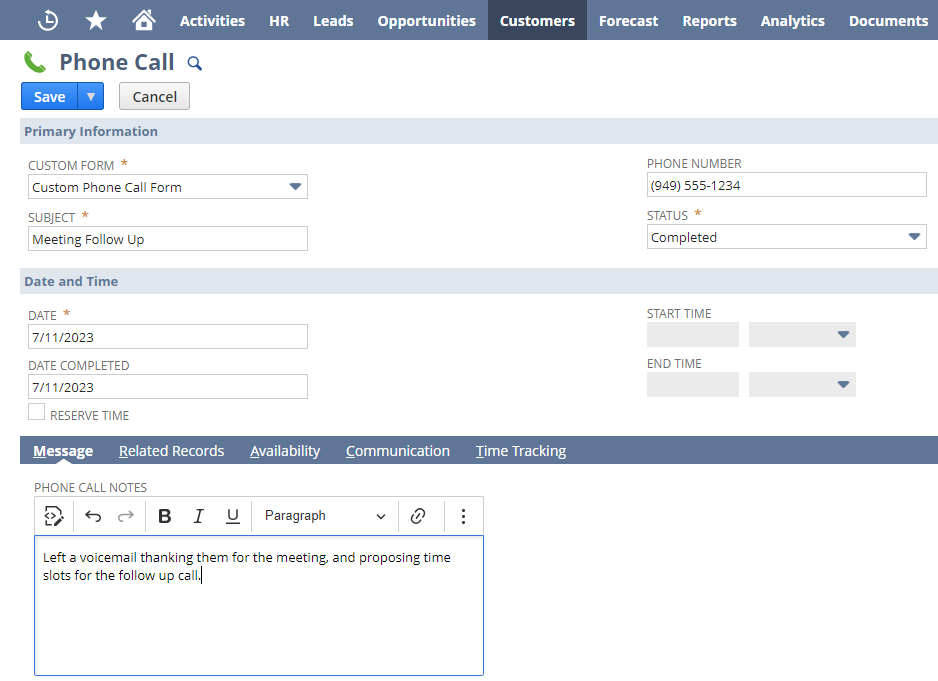Enable the Reserve Time checkbox
Viewport: 938px width, 681px height.
coord(37,412)
